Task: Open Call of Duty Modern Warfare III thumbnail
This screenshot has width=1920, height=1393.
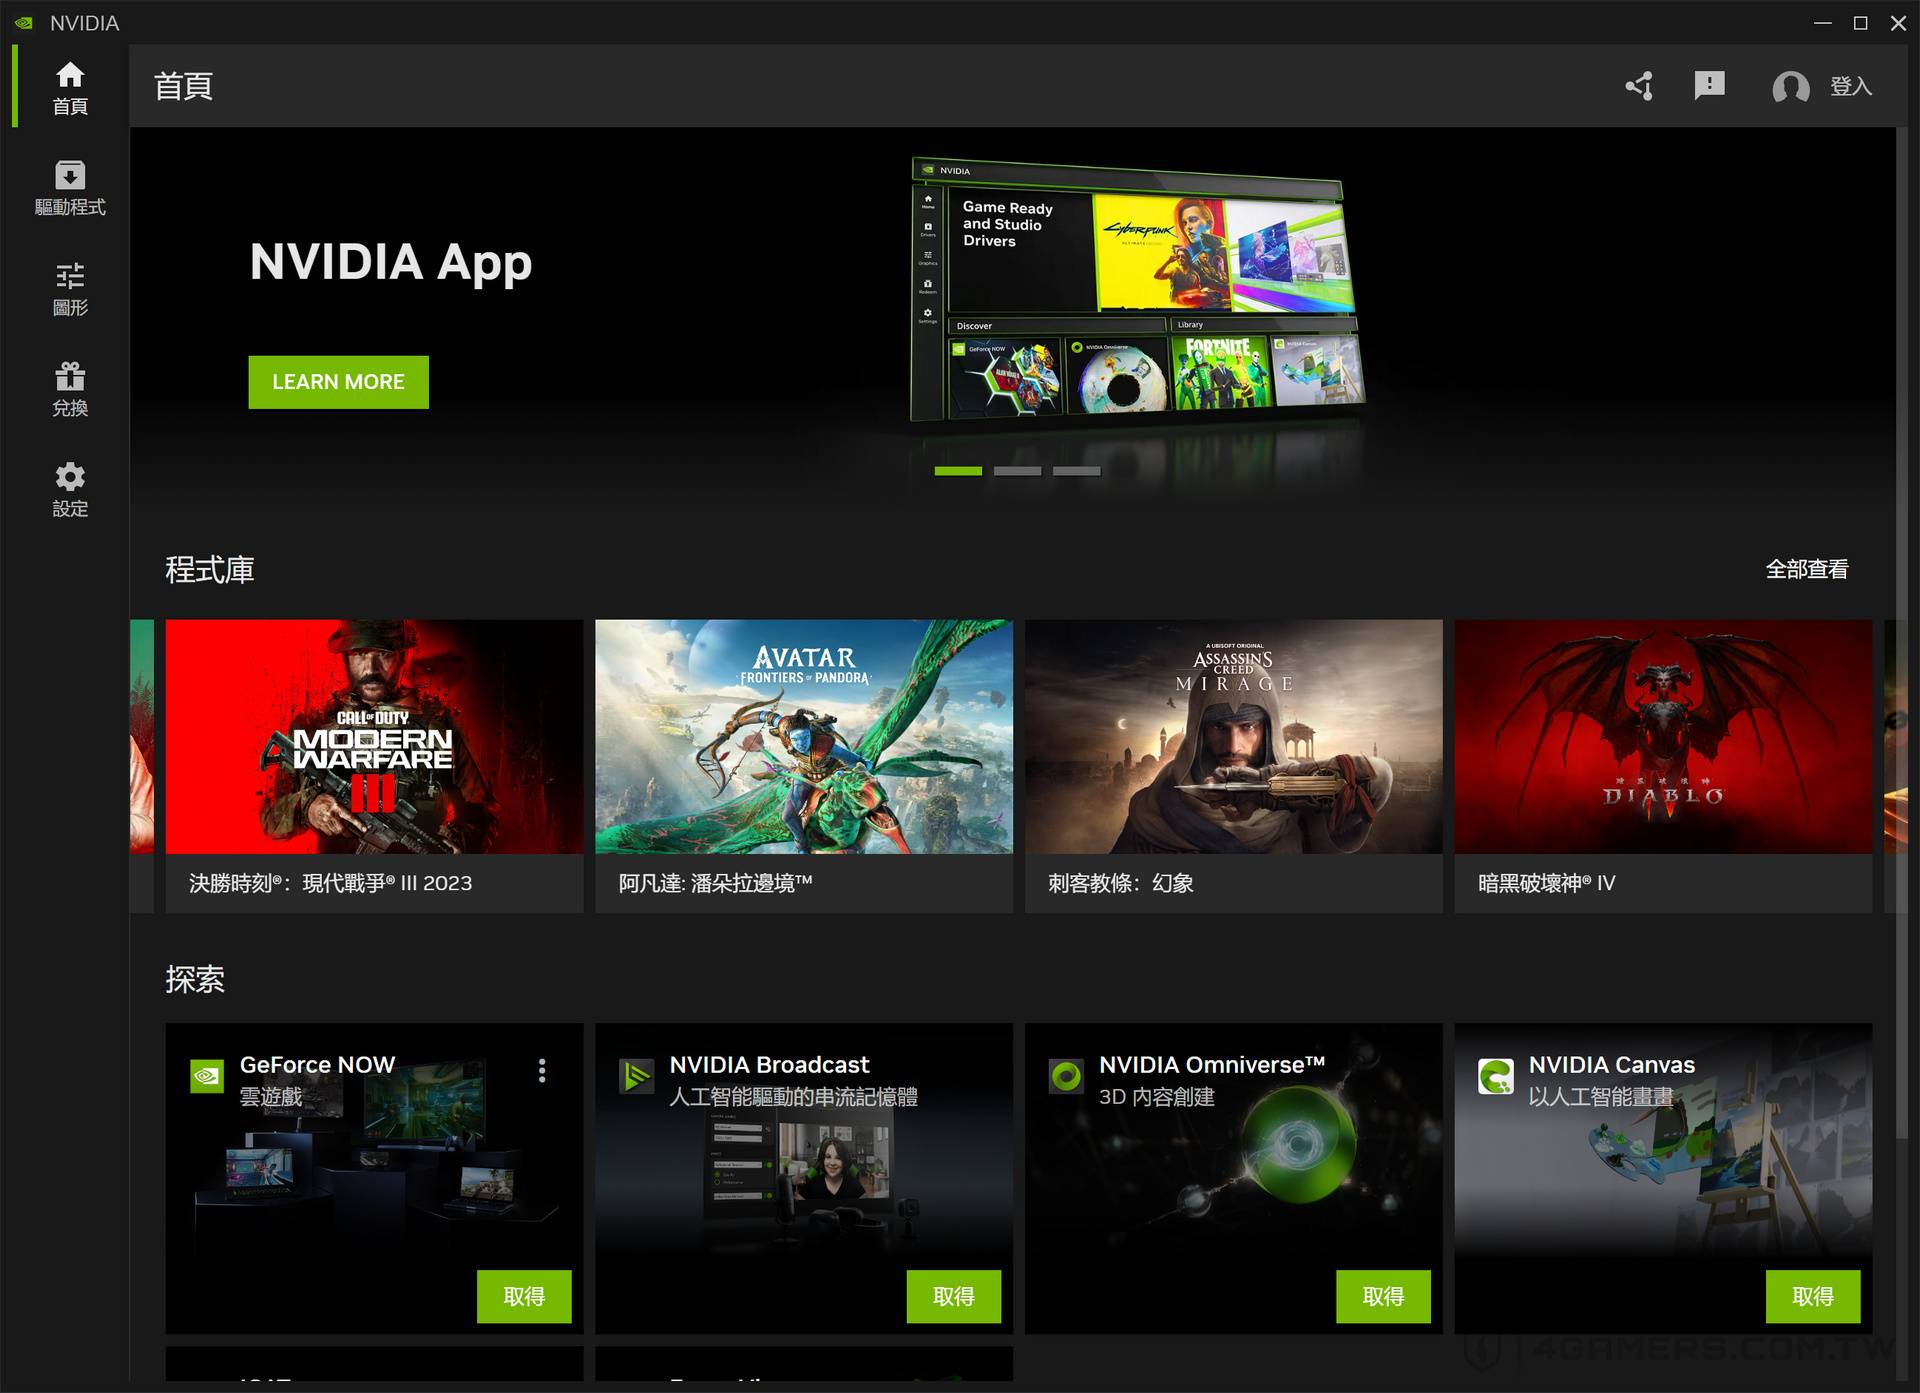Action: tap(374, 736)
